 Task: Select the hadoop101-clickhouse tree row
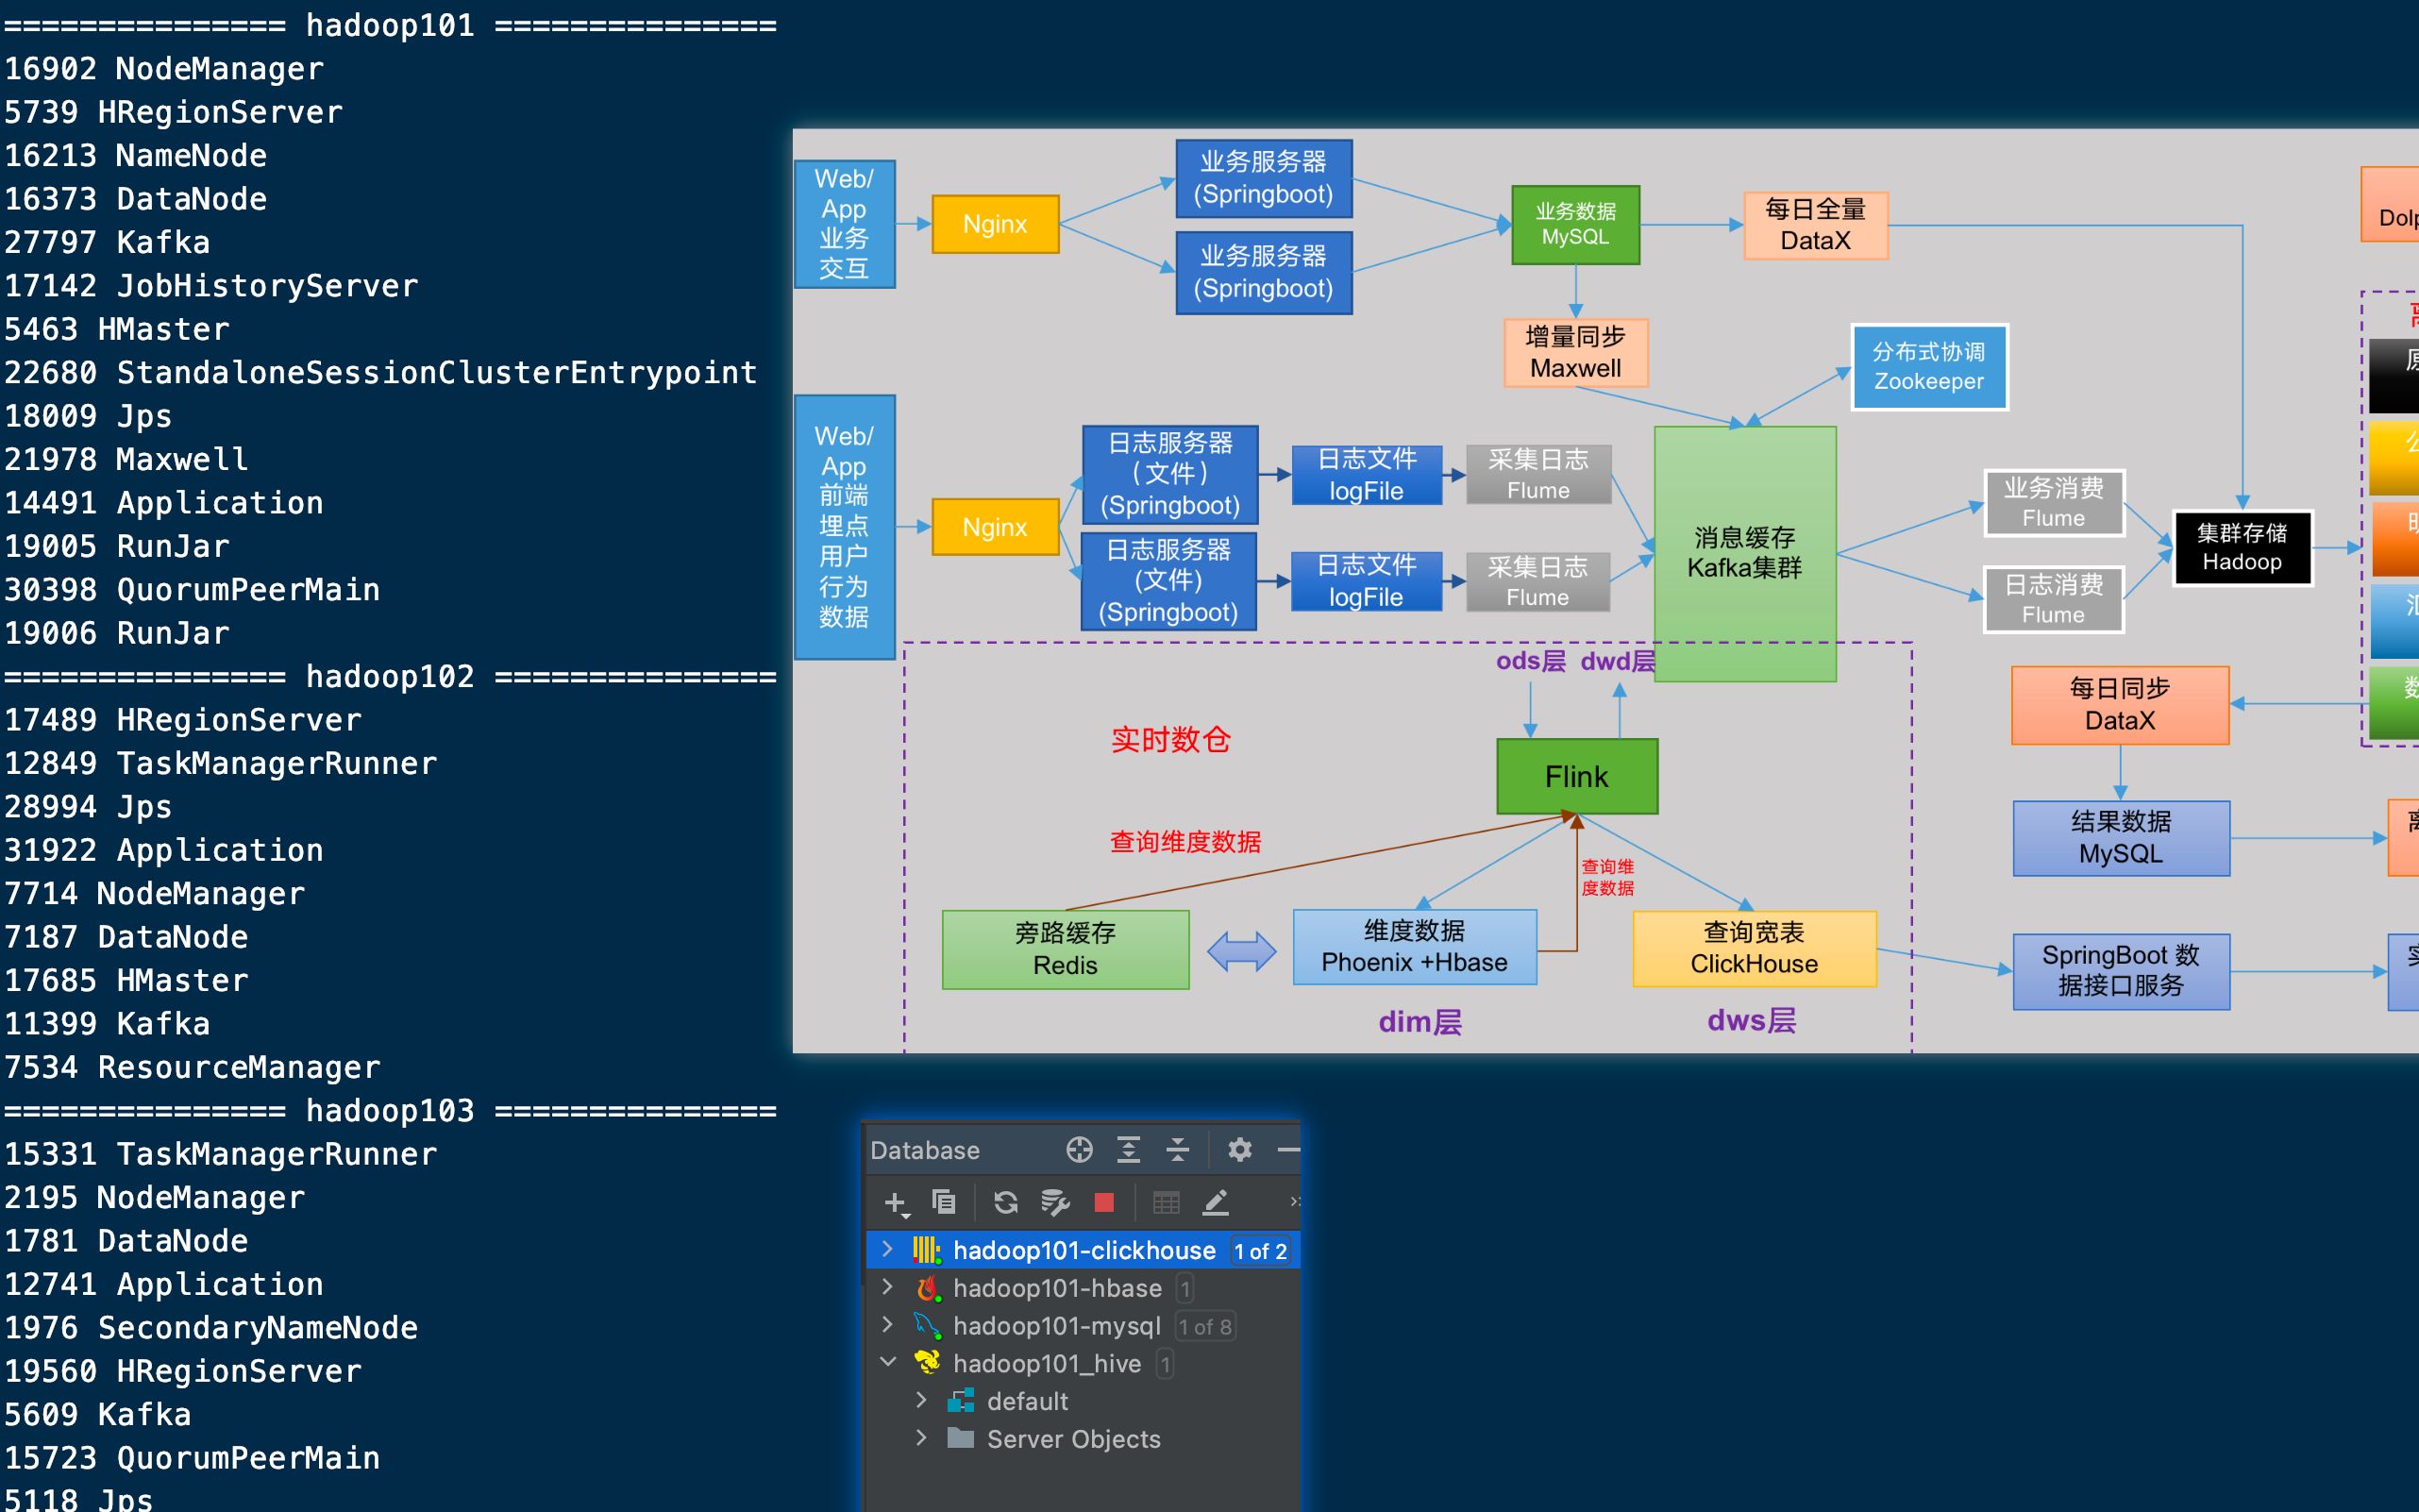click(x=1084, y=1250)
